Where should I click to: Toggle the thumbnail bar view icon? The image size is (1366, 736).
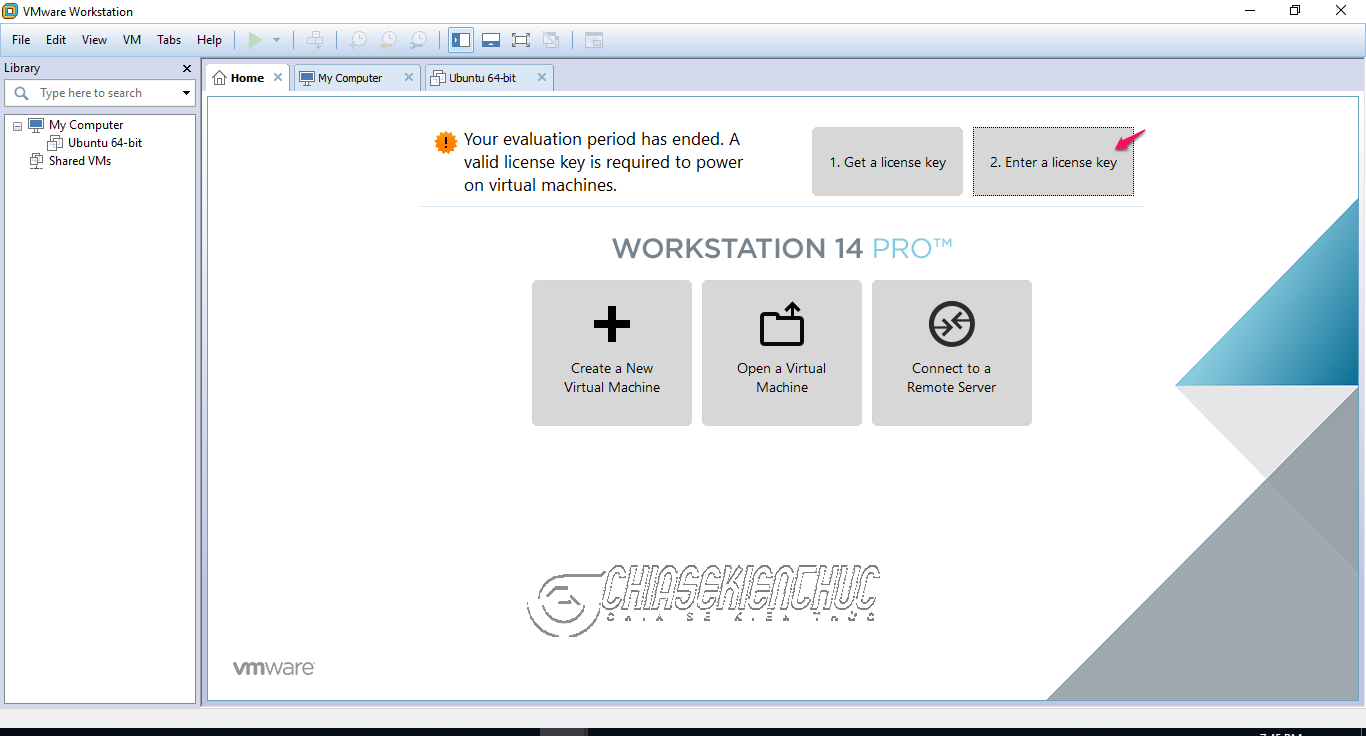click(x=491, y=40)
